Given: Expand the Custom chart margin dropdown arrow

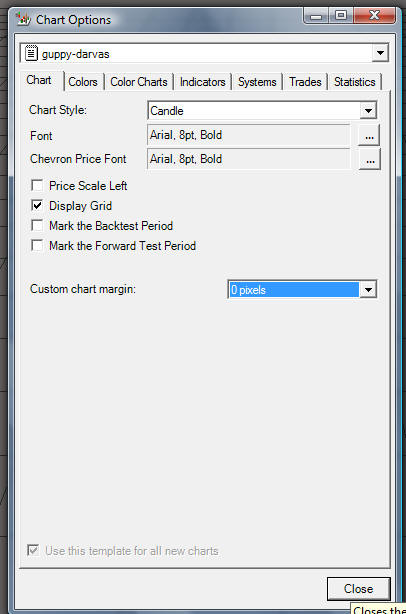Looking at the screenshot, I should point(368,290).
